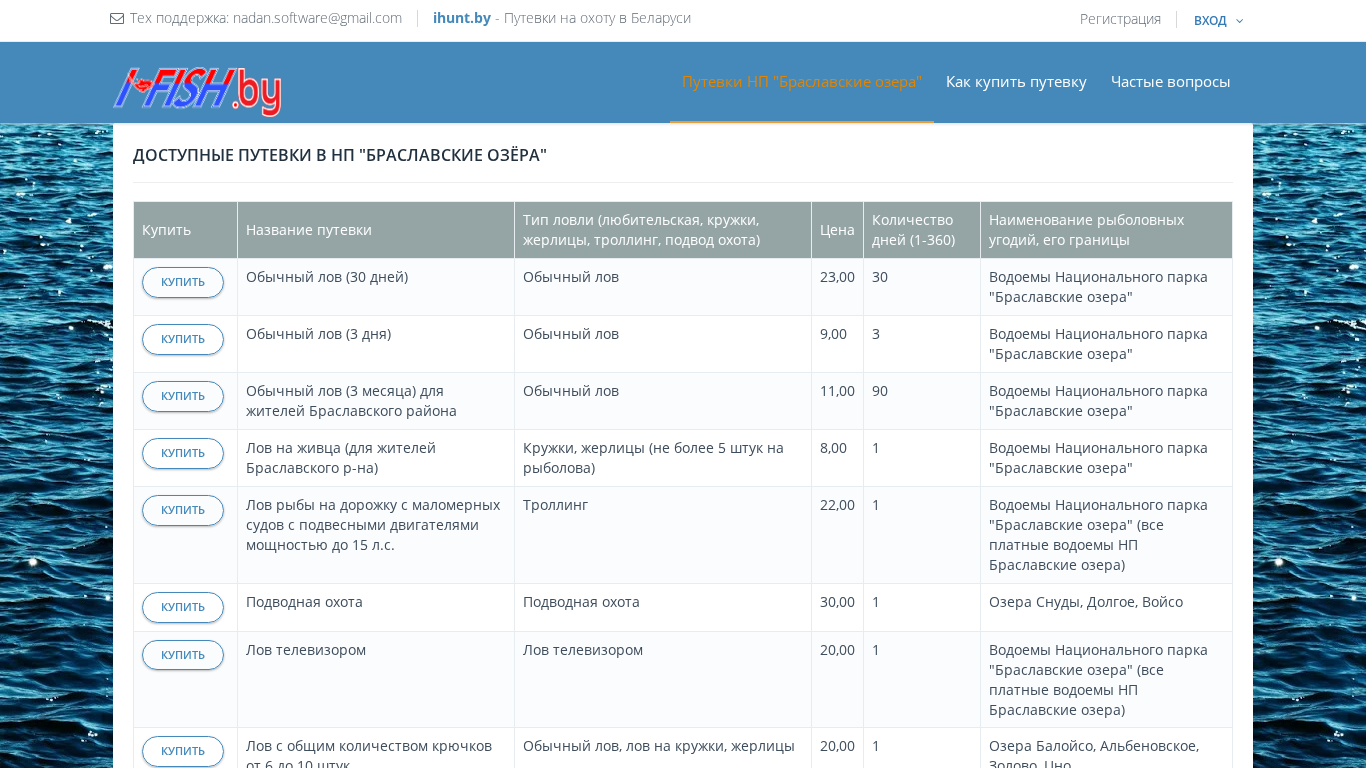Buy the Лов телевизором permit
The width and height of the screenshot is (1366, 768).
pyautogui.click(x=183, y=655)
